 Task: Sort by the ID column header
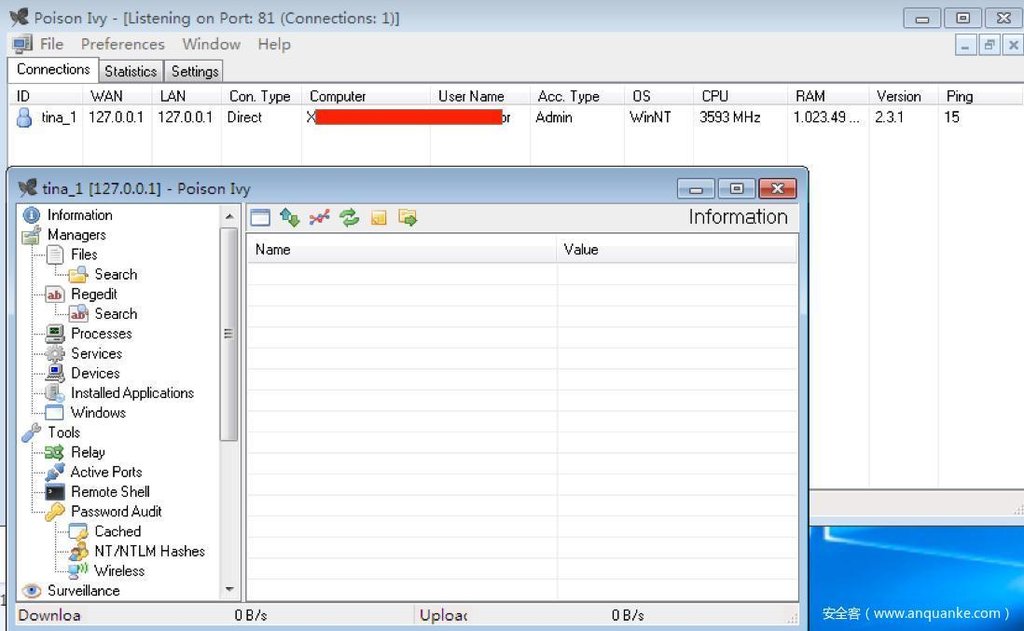click(x=46, y=96)
